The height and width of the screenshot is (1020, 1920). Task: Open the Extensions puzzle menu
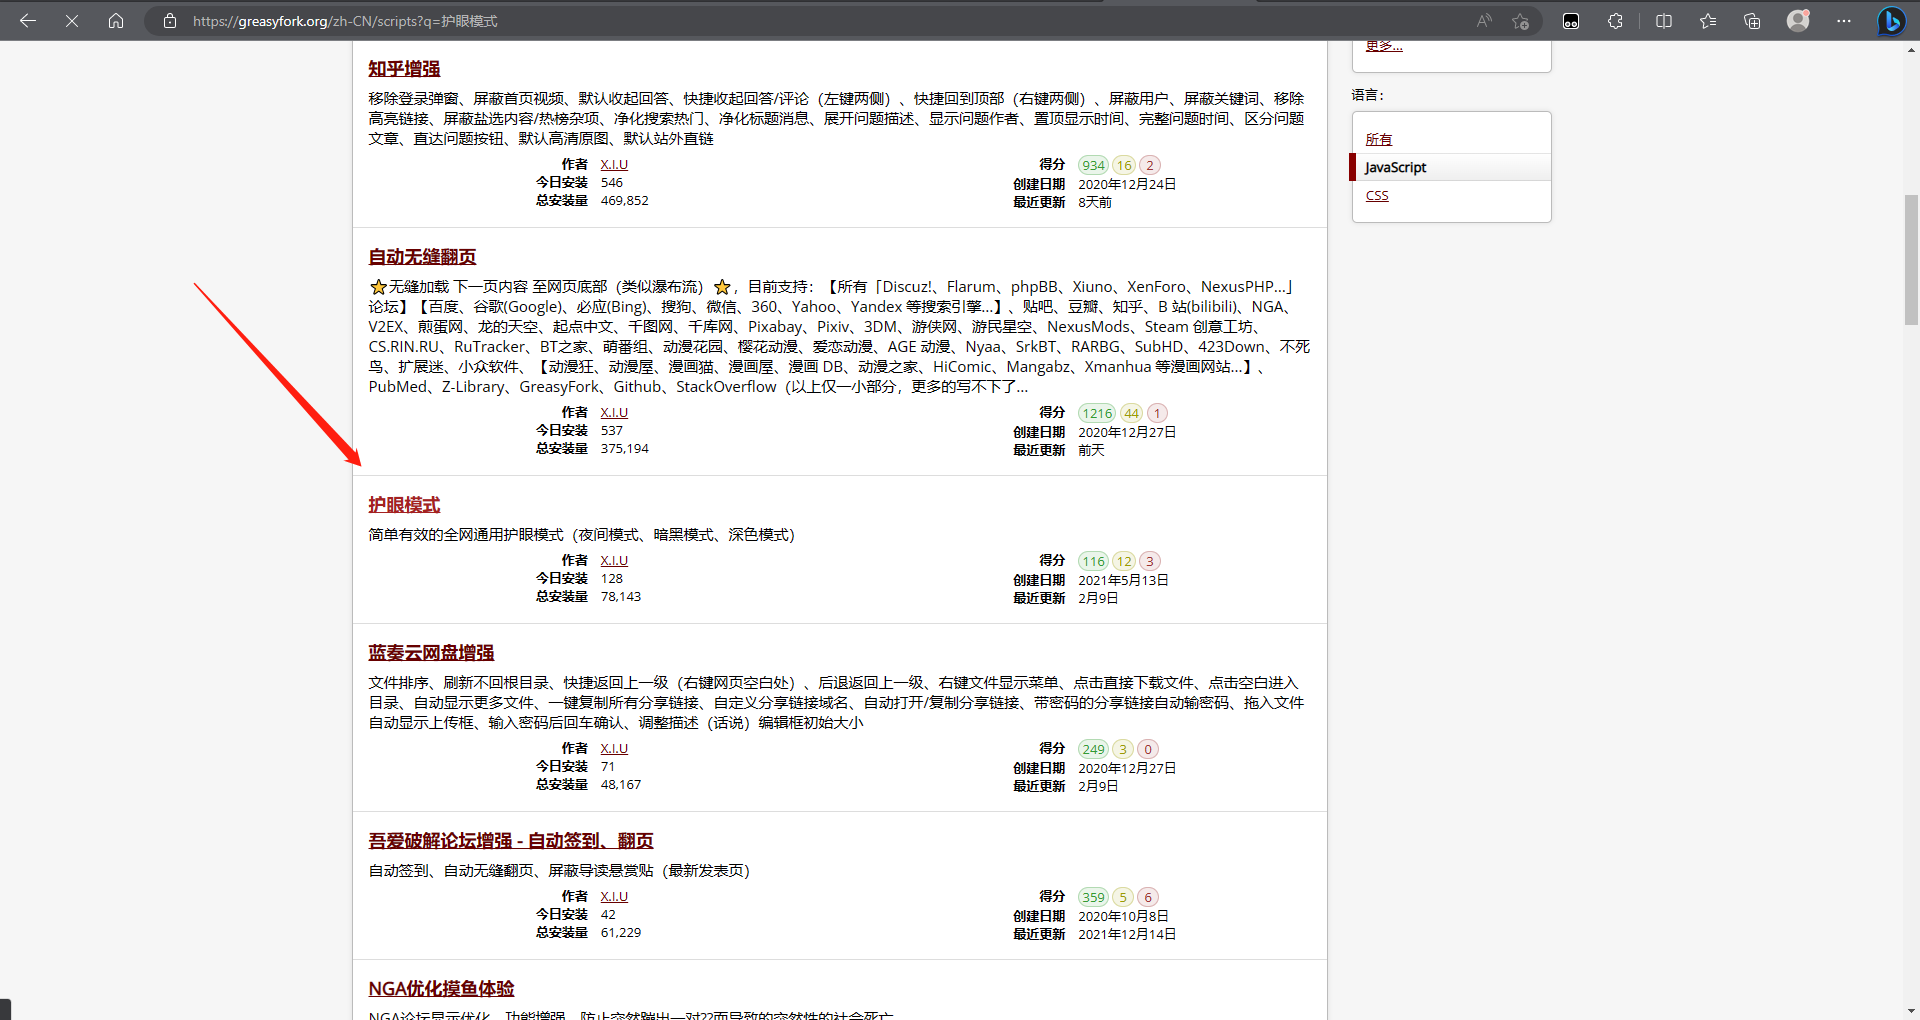pyautogui.click(x=1615, y=21)
